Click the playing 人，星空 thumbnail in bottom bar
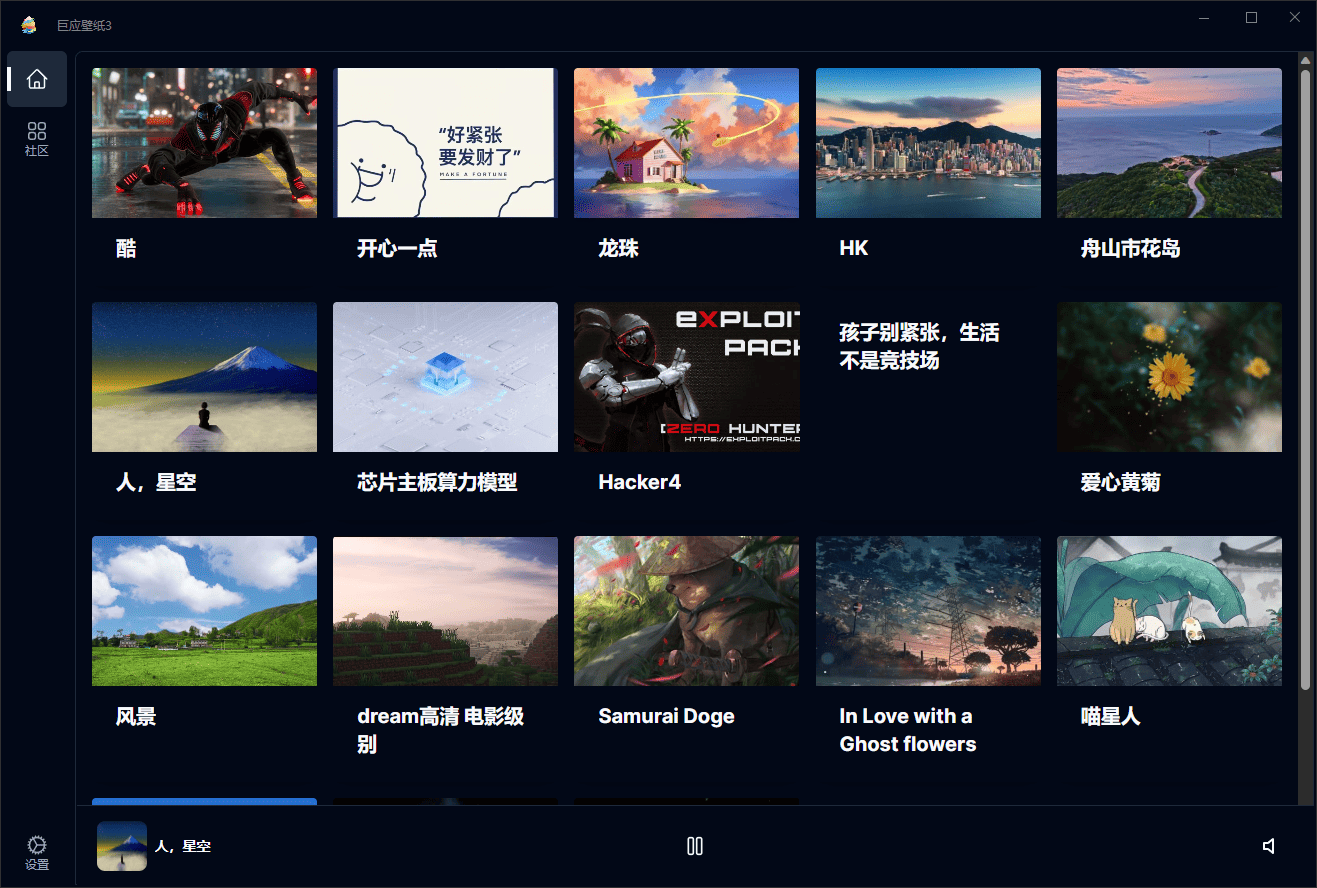 tap(121, 845)
